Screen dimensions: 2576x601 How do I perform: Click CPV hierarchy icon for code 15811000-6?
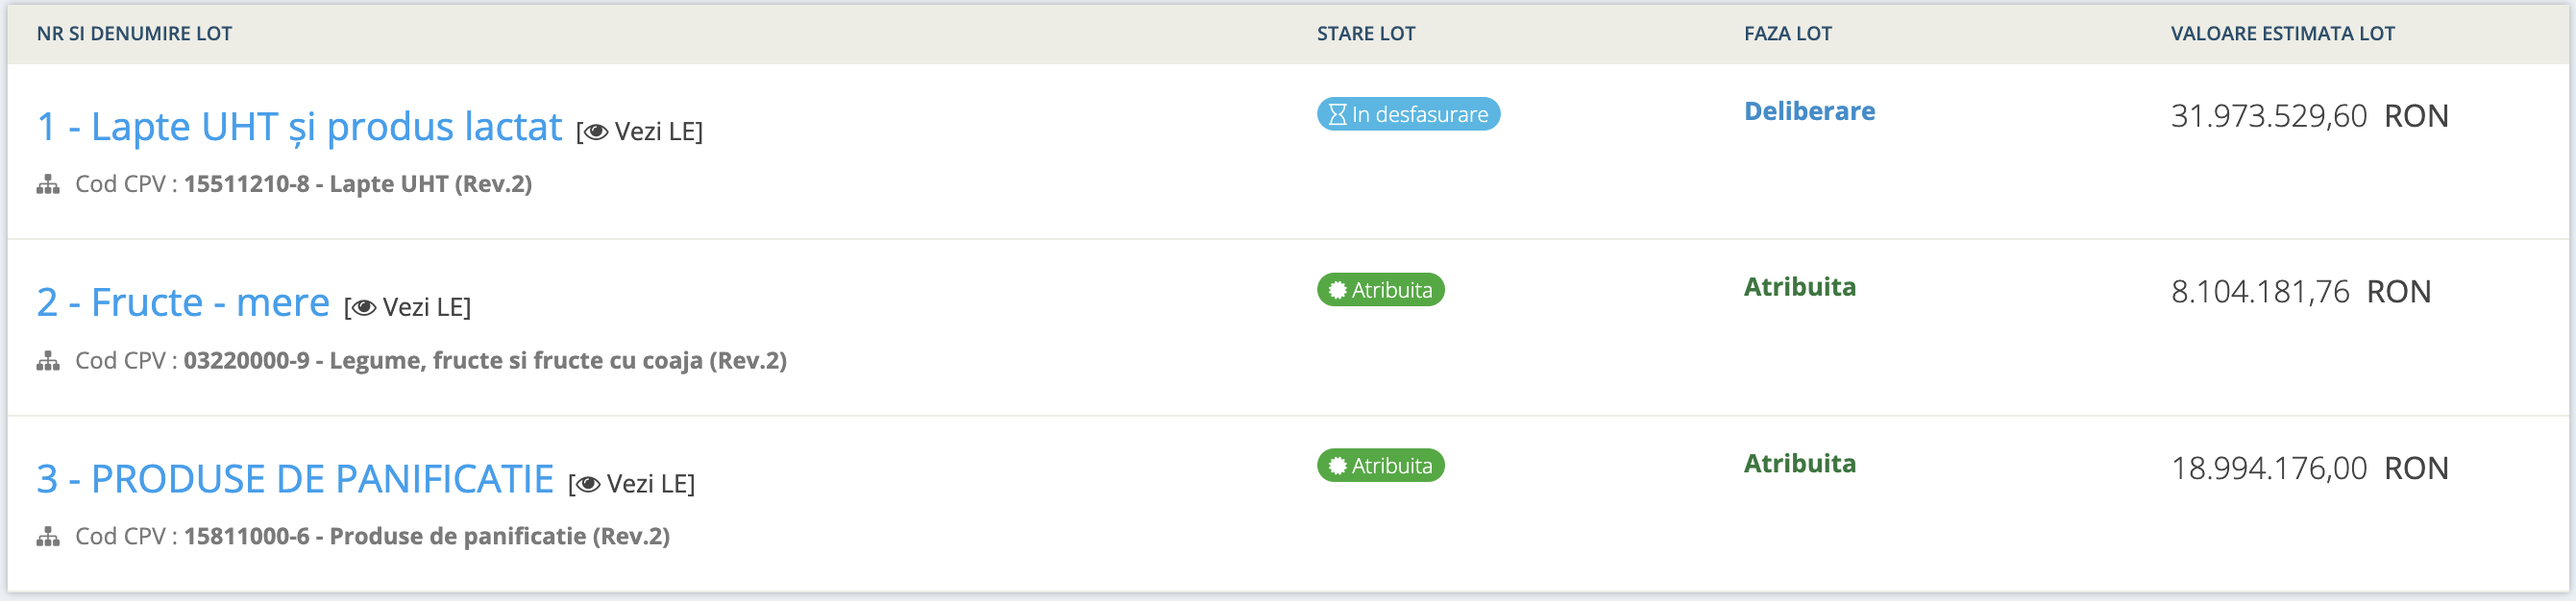[x=48, y=537]
